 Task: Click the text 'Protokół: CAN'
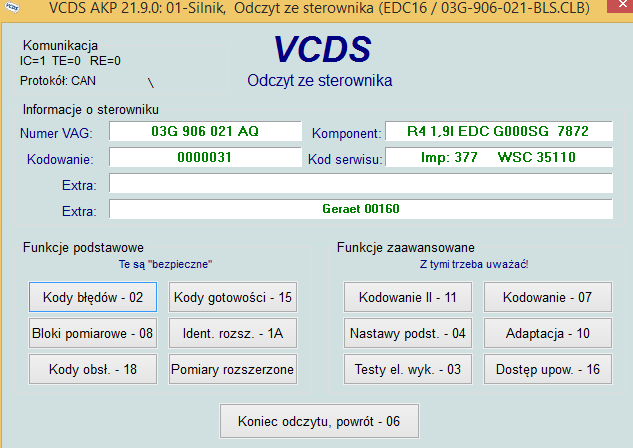click(x=58, y=81)
